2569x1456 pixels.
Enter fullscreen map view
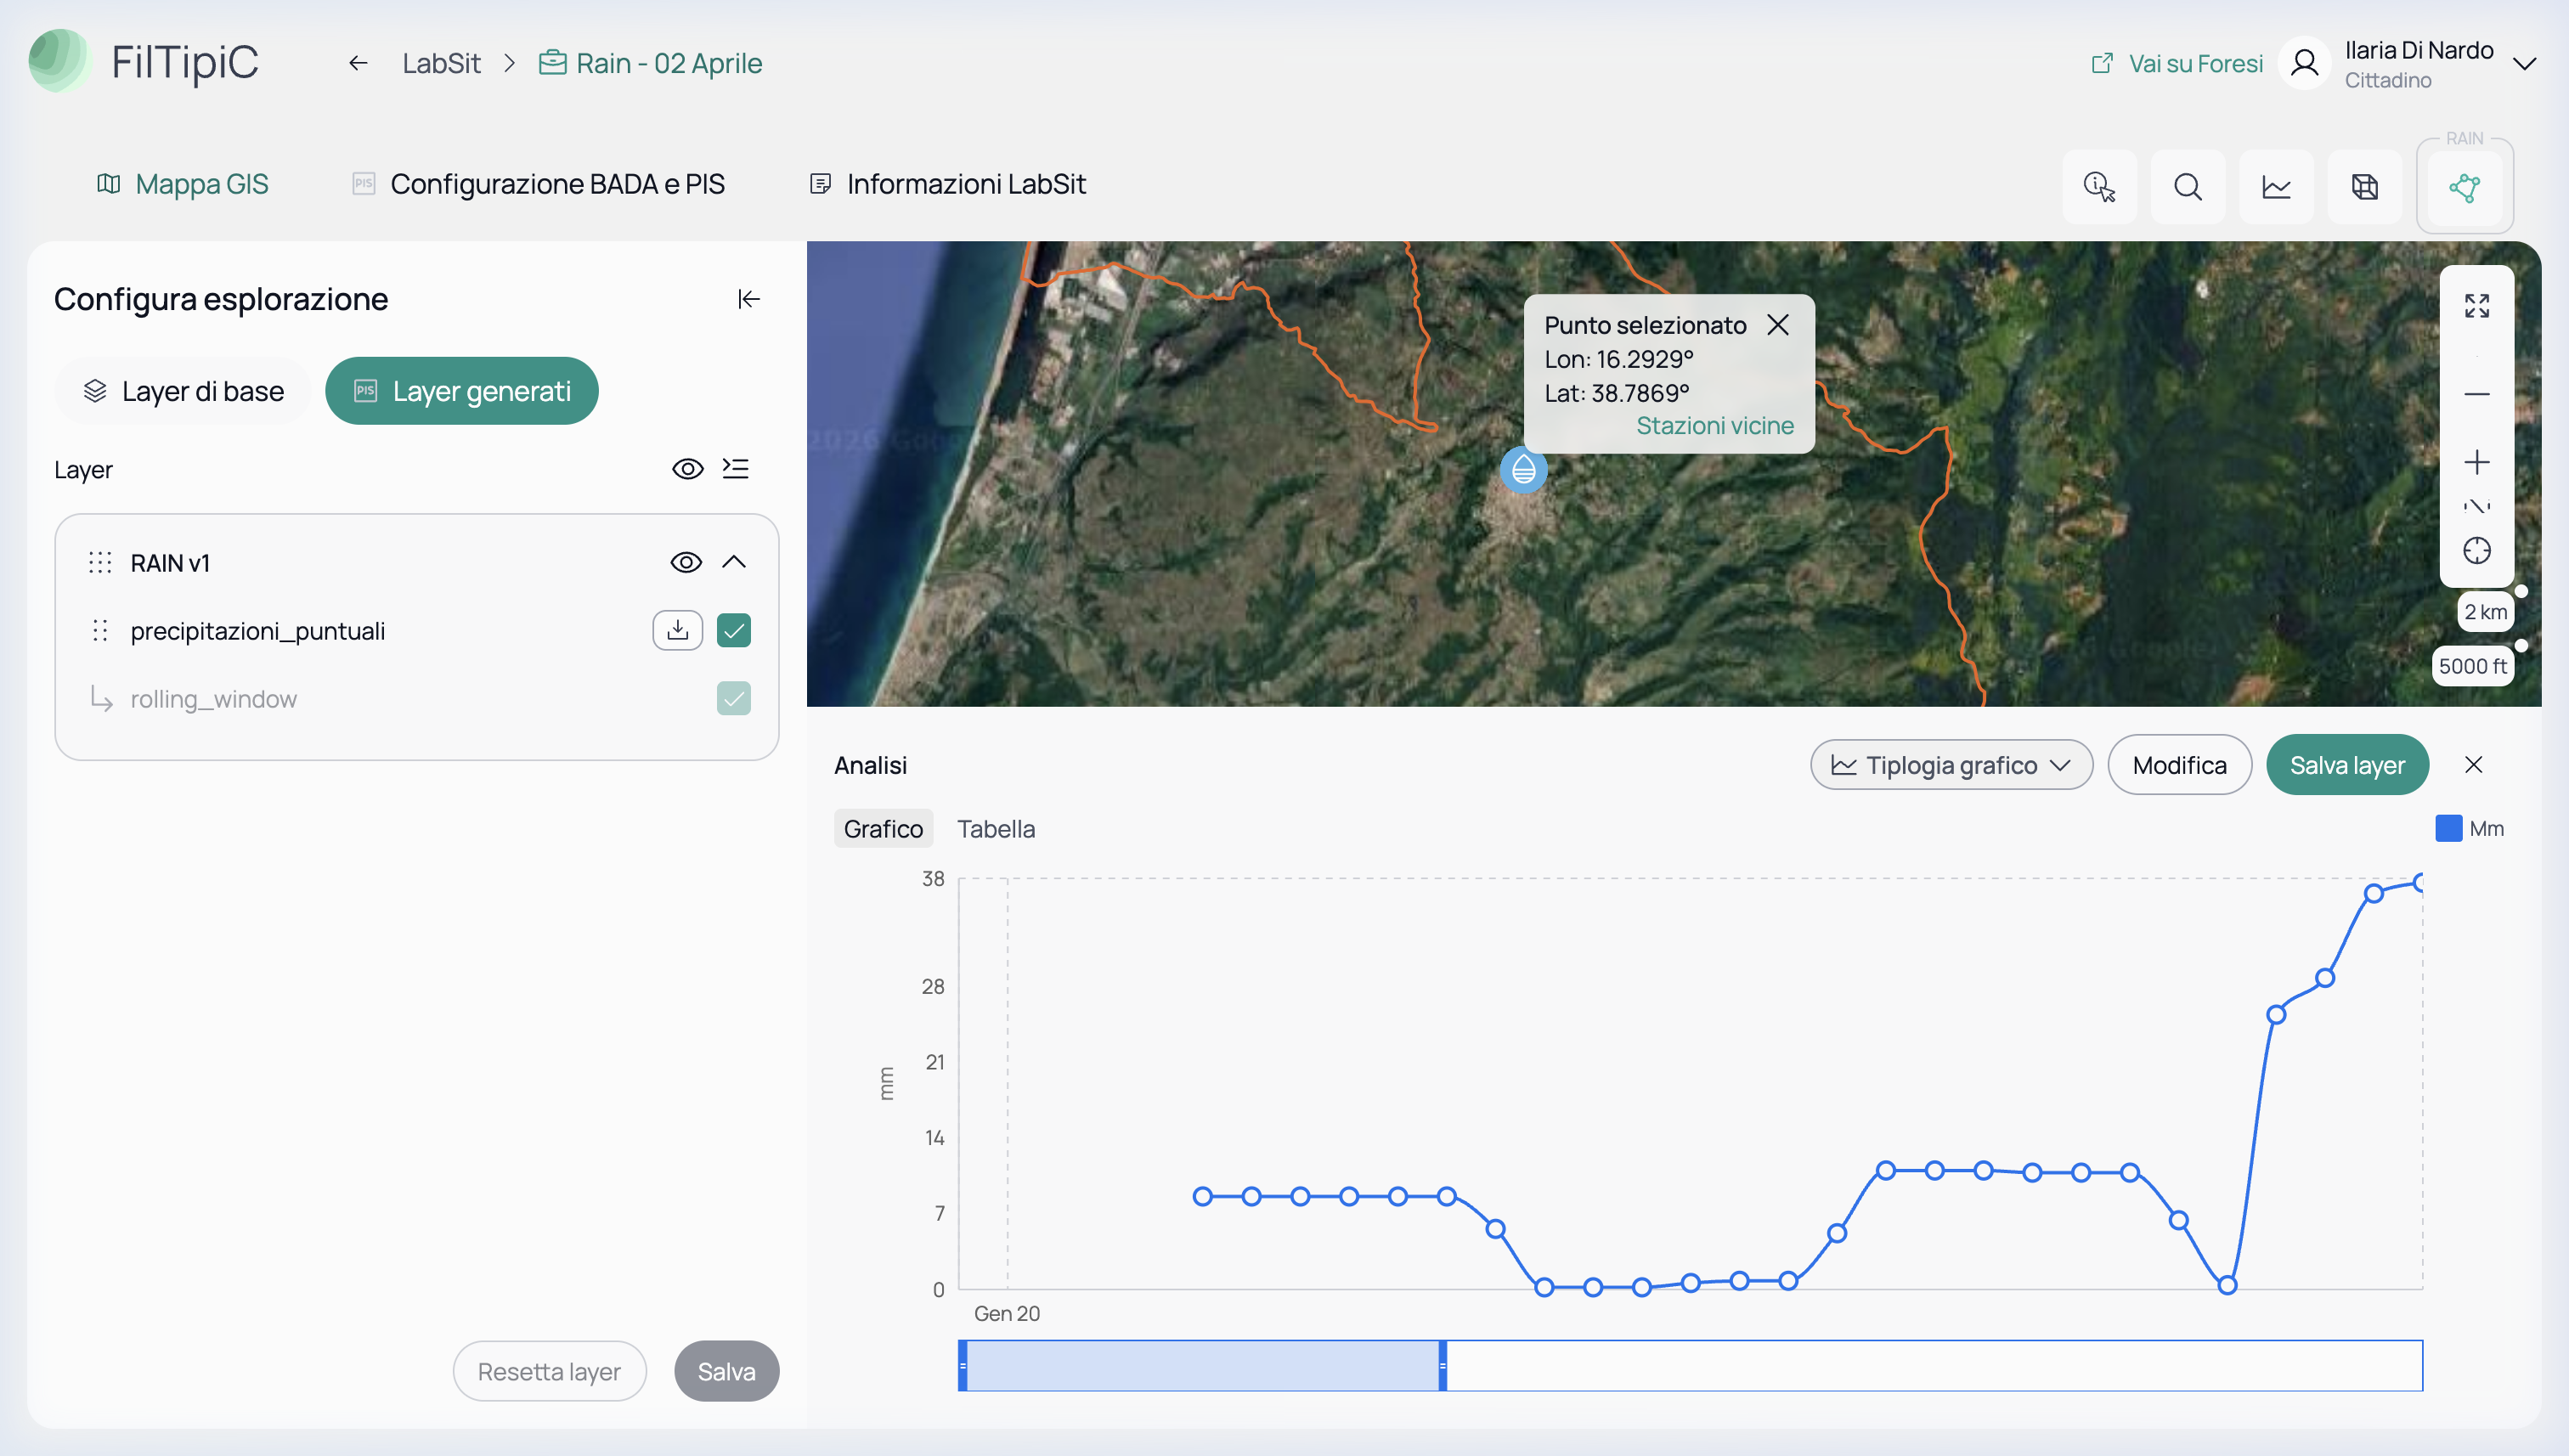click(x=2476, y=306)
